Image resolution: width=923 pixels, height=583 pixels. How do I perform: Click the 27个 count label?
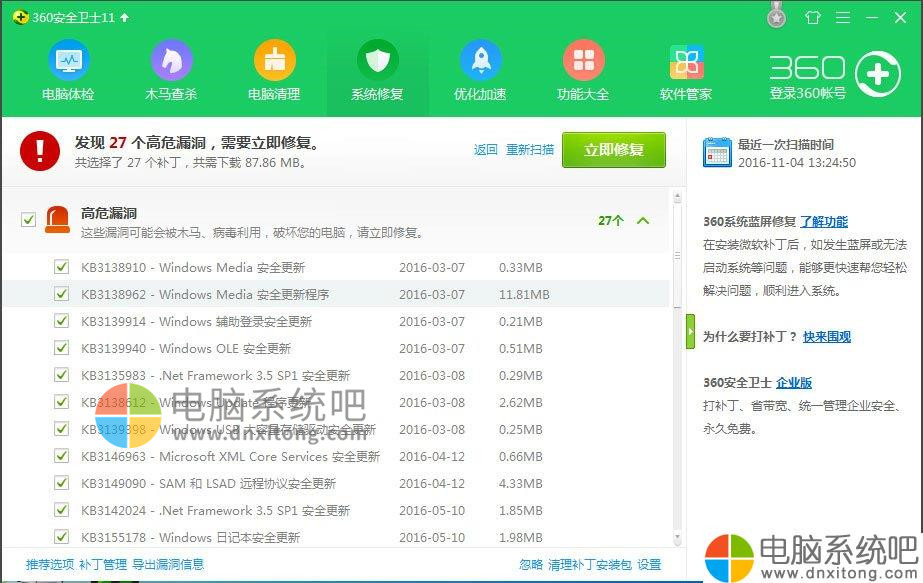[x=611, y=221]
